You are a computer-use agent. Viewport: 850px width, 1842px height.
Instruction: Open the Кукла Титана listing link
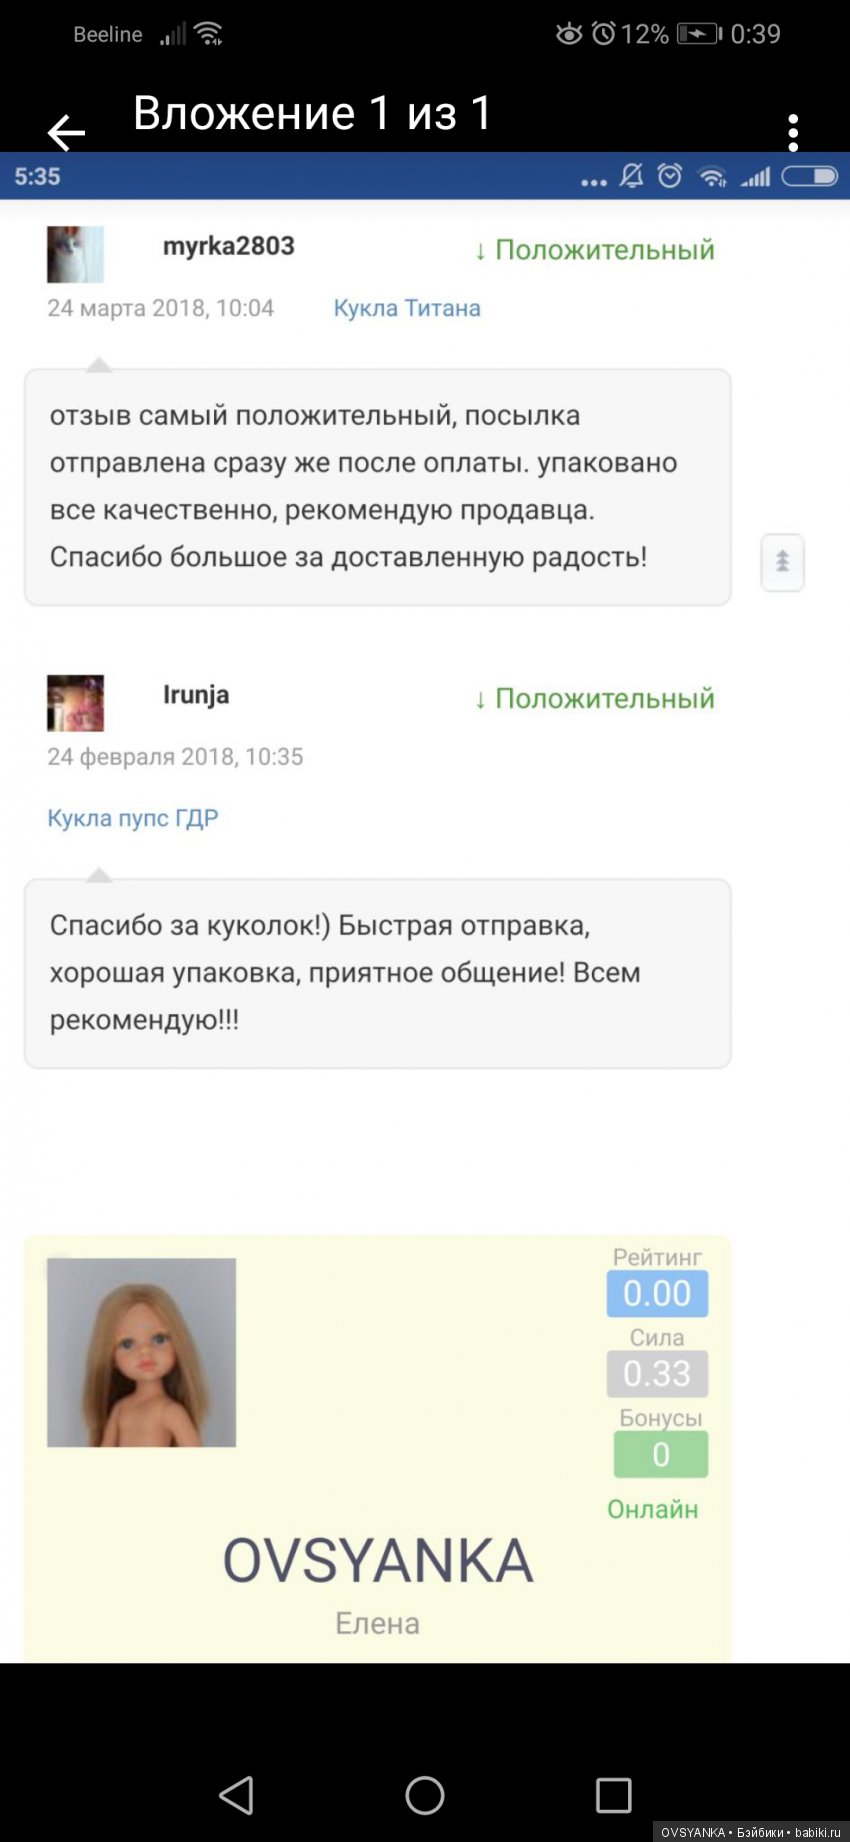[x=407, y=308]
